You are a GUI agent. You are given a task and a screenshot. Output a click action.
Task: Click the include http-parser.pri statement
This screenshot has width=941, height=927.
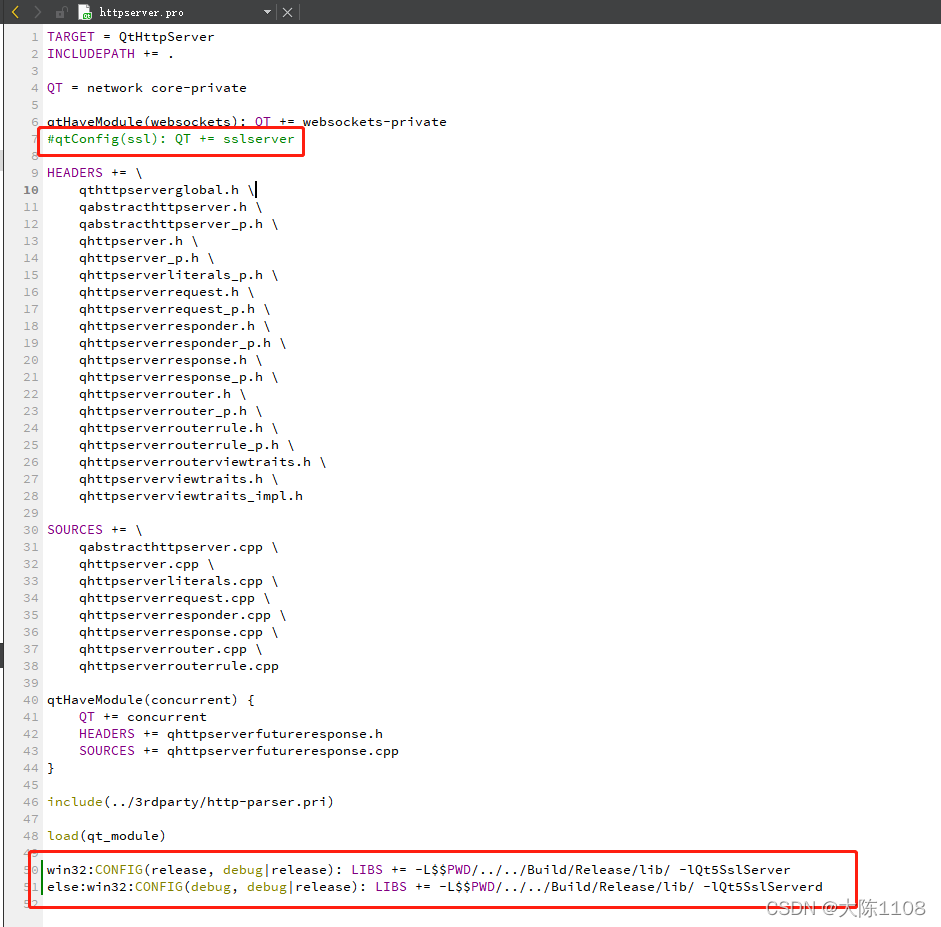[x=190, y=801]
